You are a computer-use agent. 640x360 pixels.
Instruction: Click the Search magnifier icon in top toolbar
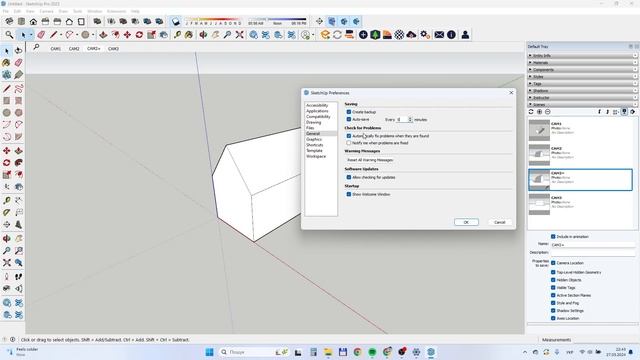coord(9,35)
